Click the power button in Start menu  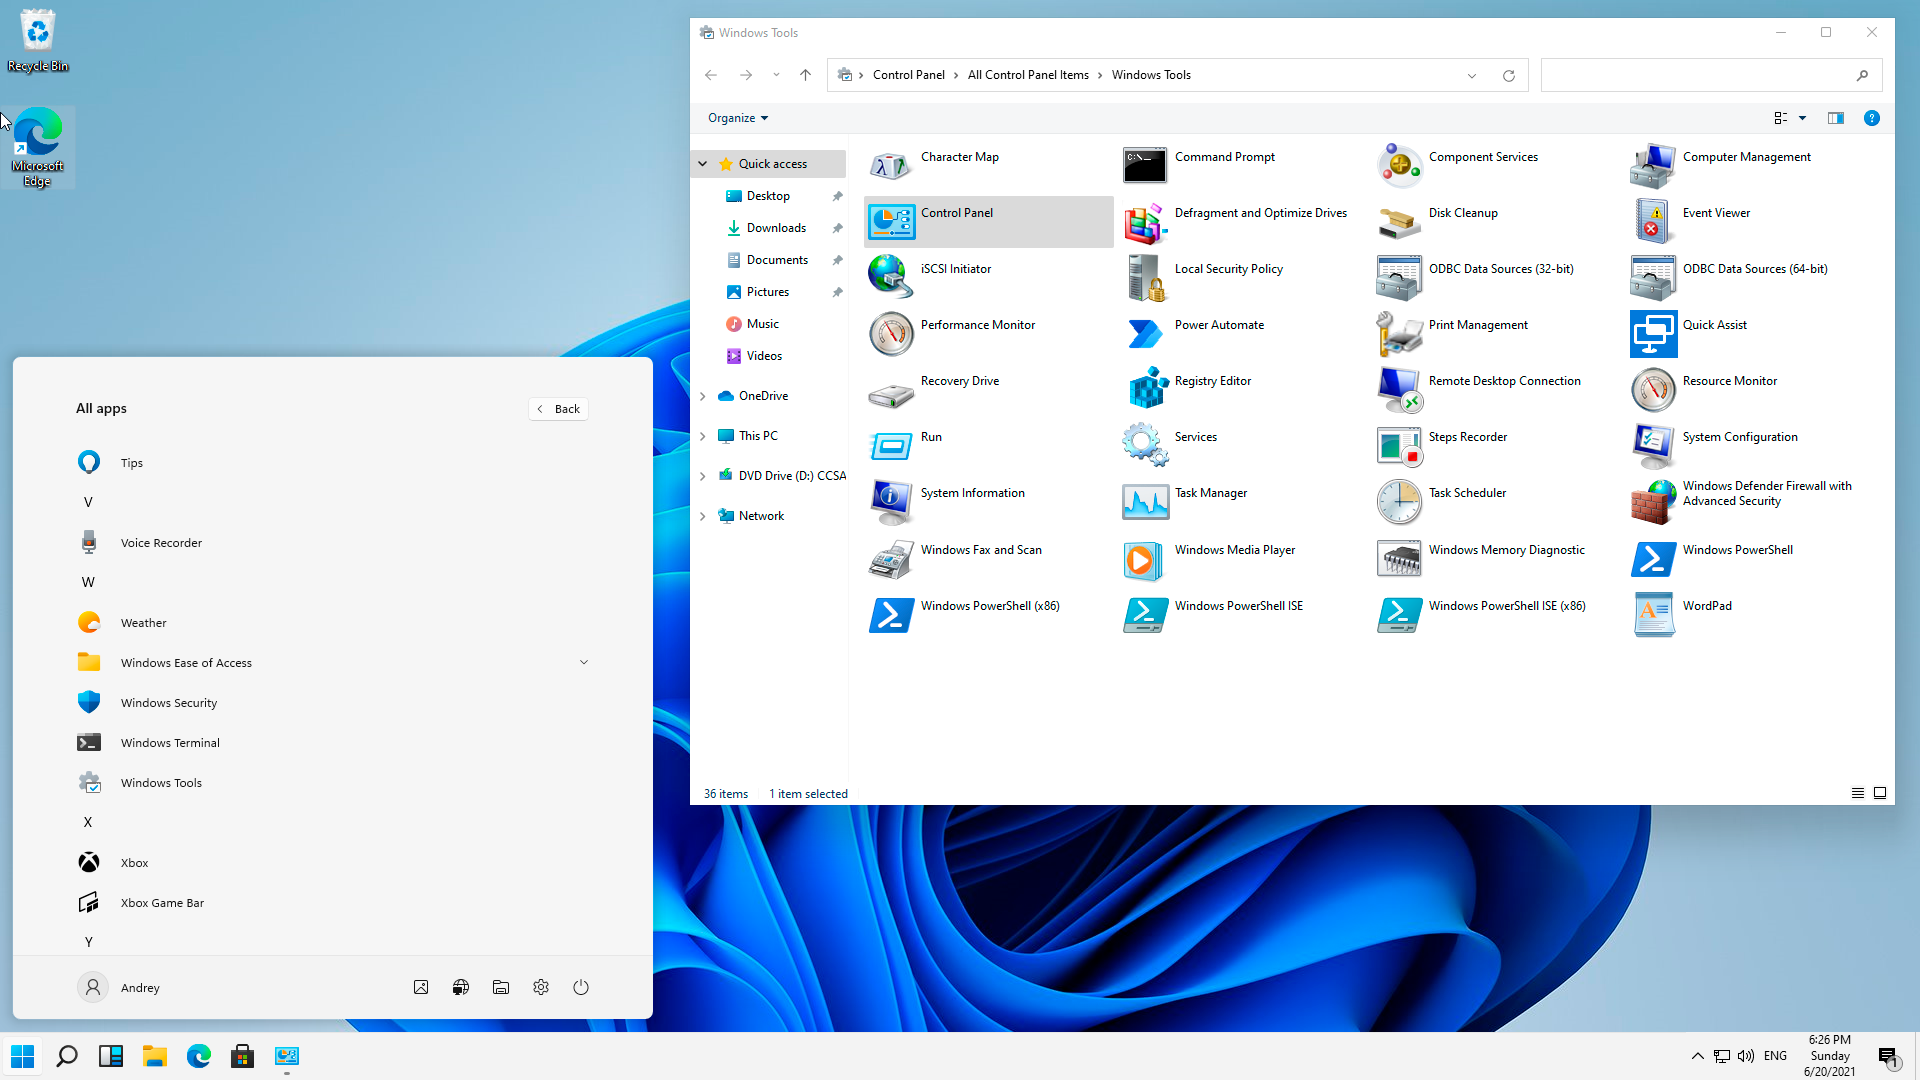click(581, 987)
